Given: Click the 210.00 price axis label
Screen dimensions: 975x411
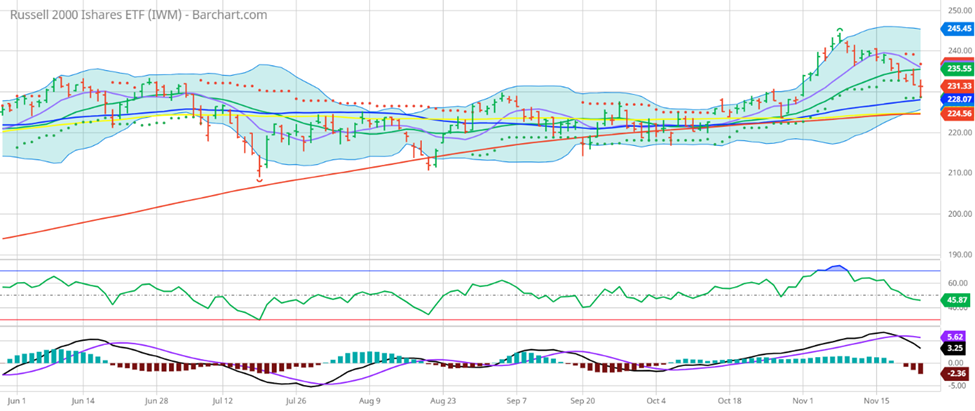Looking at the screenshot, I should point(959,173).
